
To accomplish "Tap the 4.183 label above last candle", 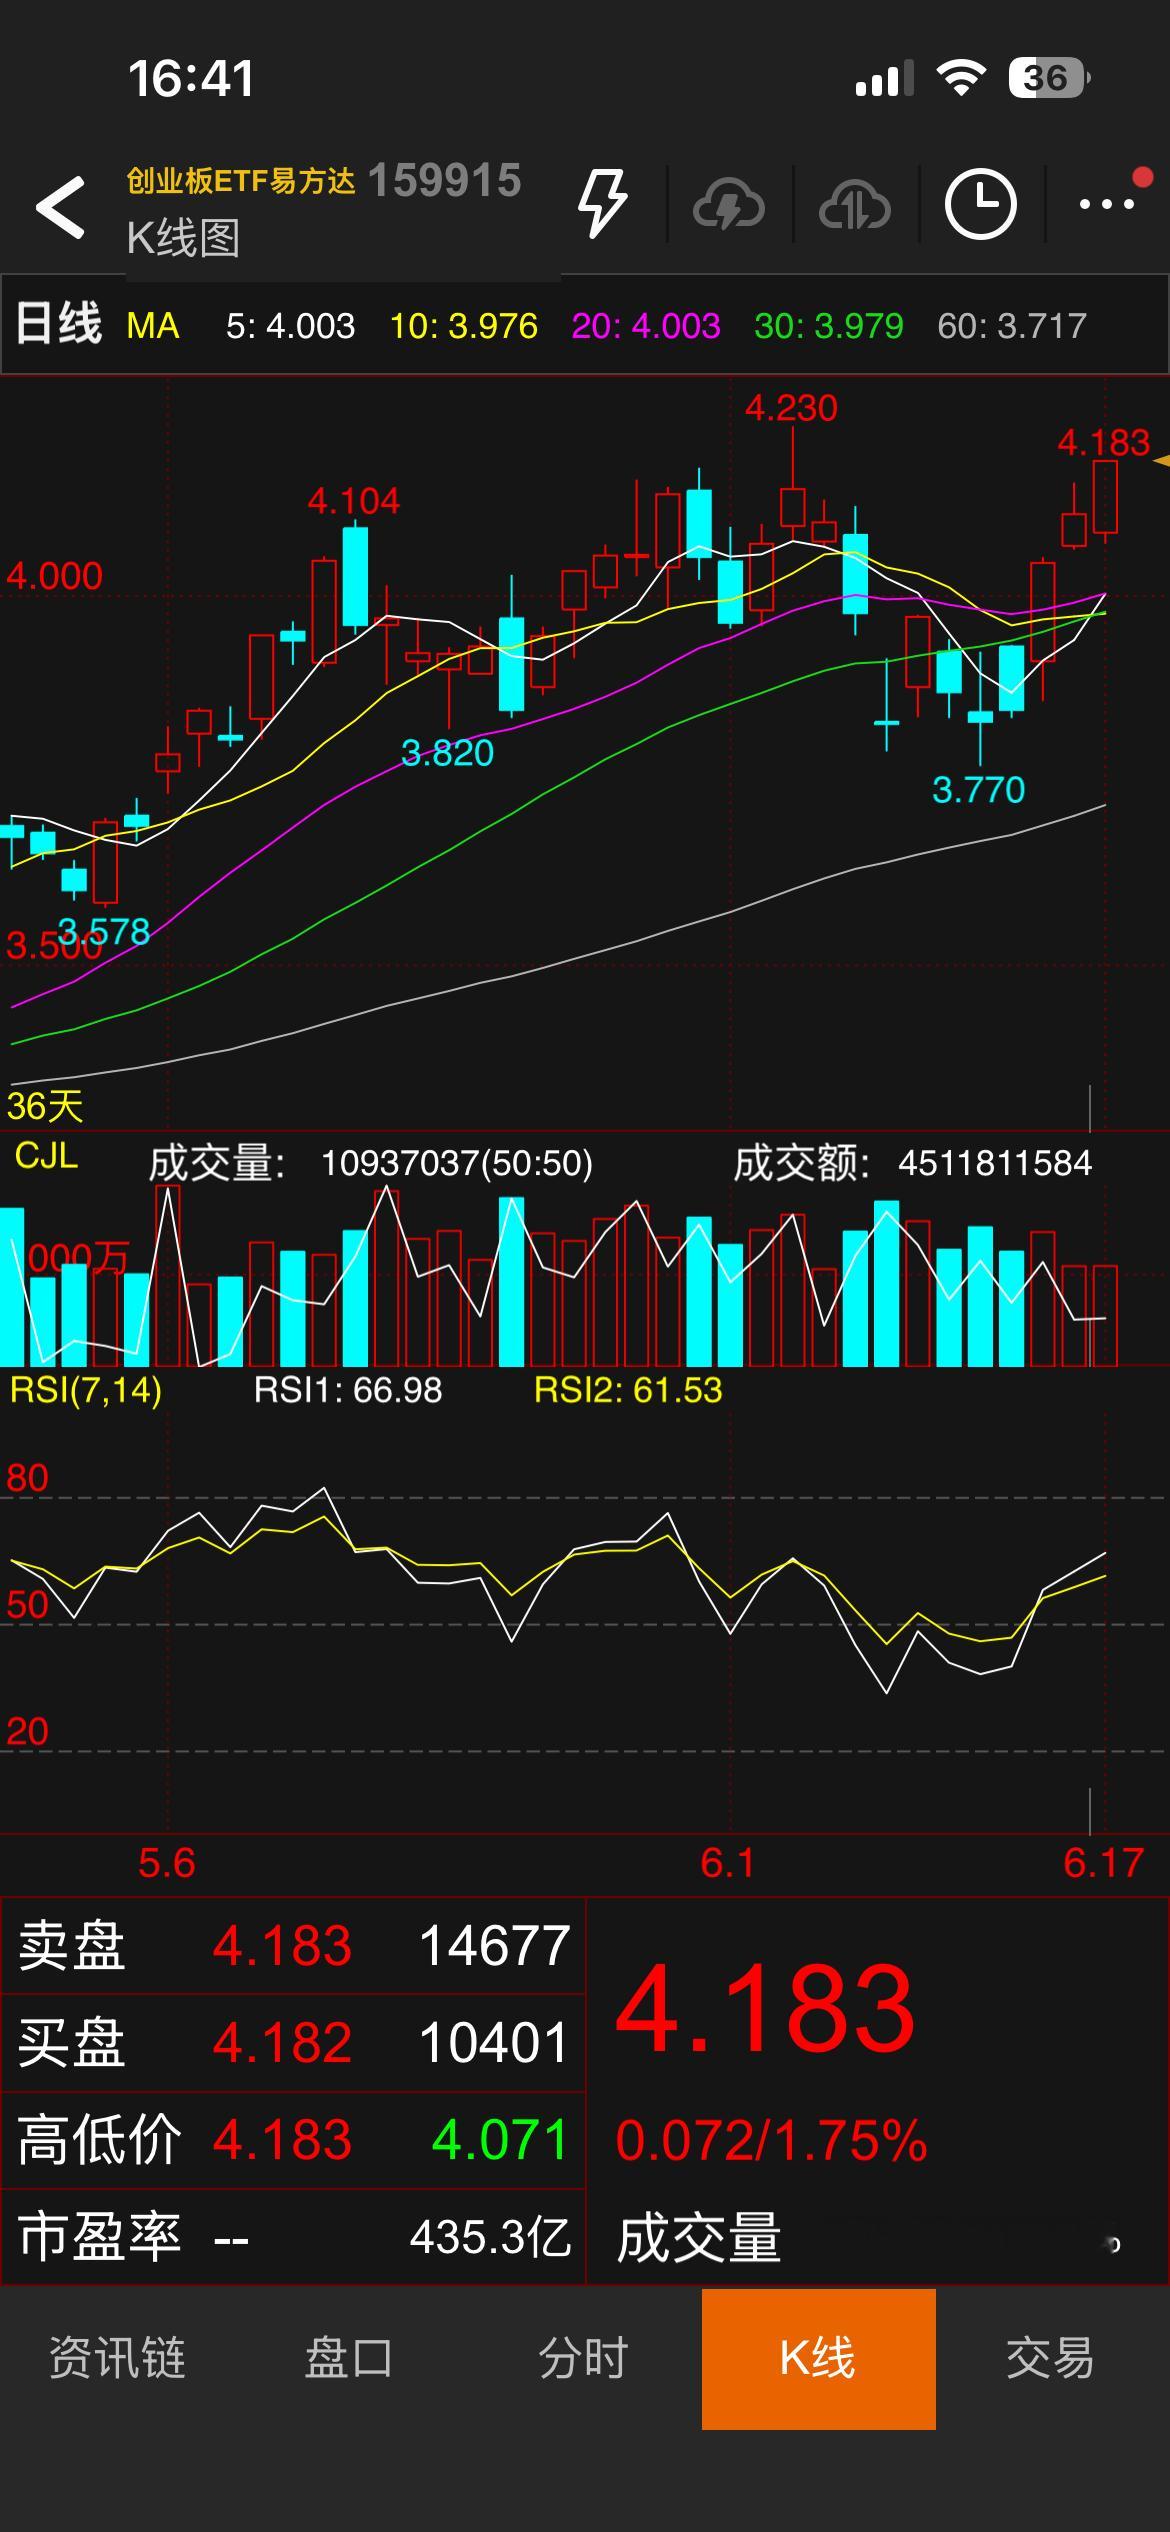I will (1104, 442).
